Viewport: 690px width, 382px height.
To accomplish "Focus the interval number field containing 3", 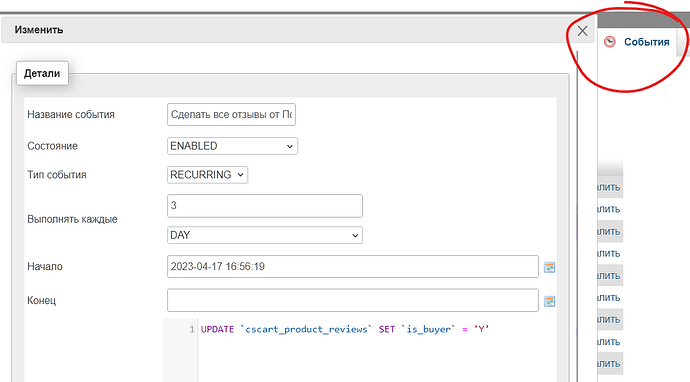I will pyautogui.click(x=265, y=206).
